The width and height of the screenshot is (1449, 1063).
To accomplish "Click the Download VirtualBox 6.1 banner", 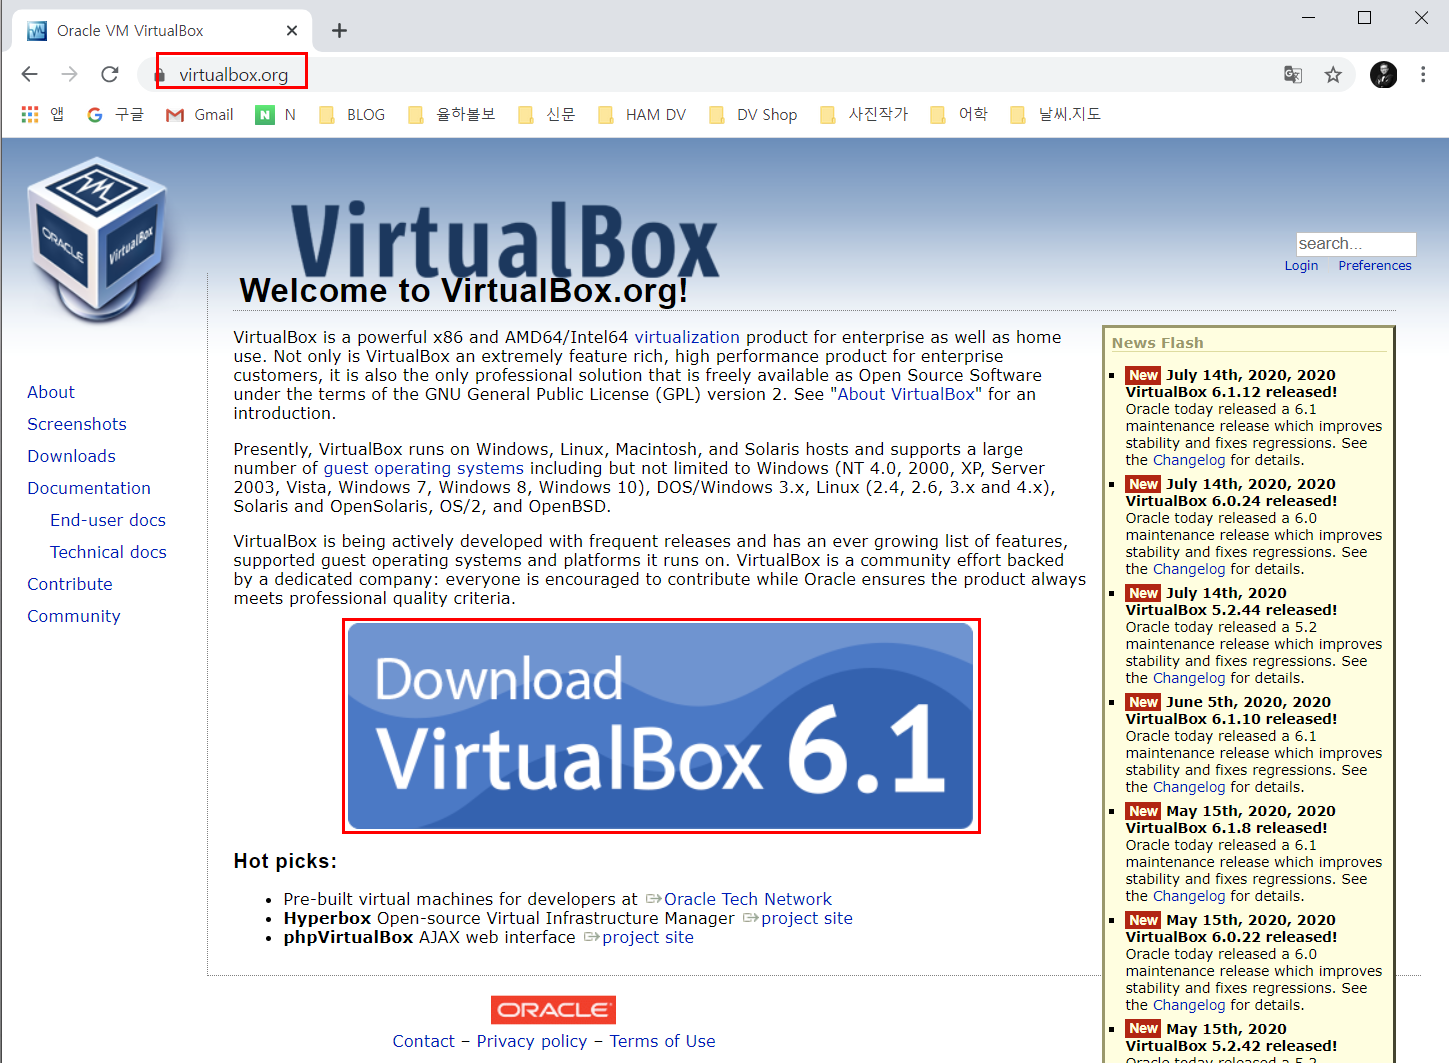I will [661, 726].
